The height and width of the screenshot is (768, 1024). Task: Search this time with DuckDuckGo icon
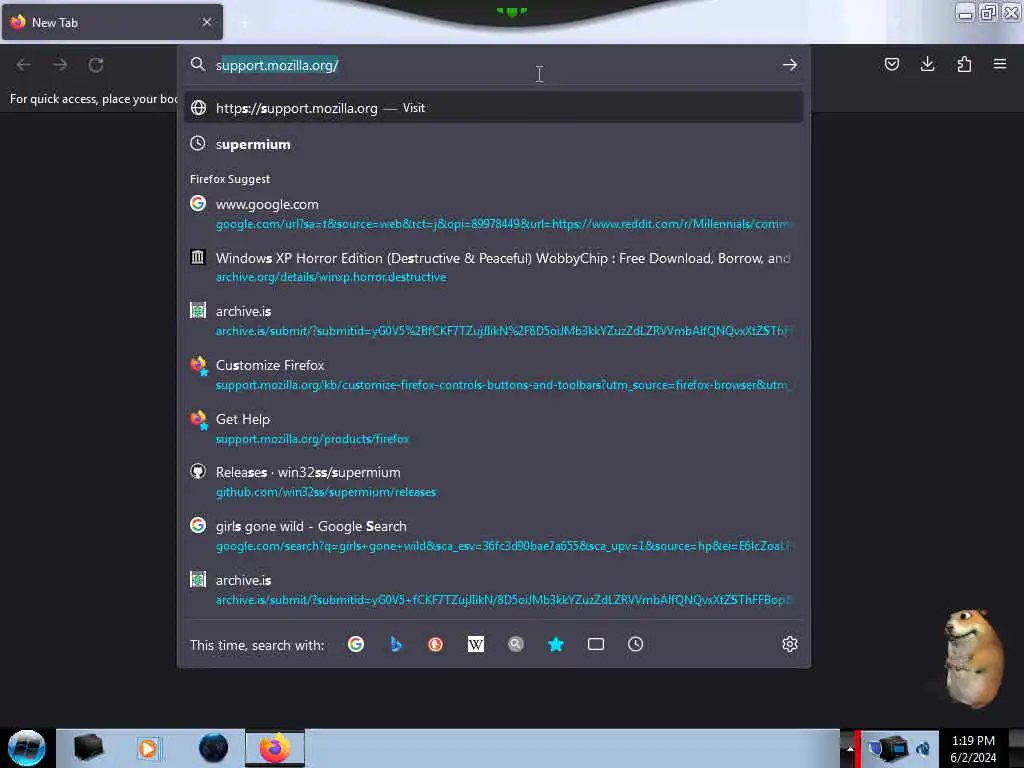click(x=436, y=645)
